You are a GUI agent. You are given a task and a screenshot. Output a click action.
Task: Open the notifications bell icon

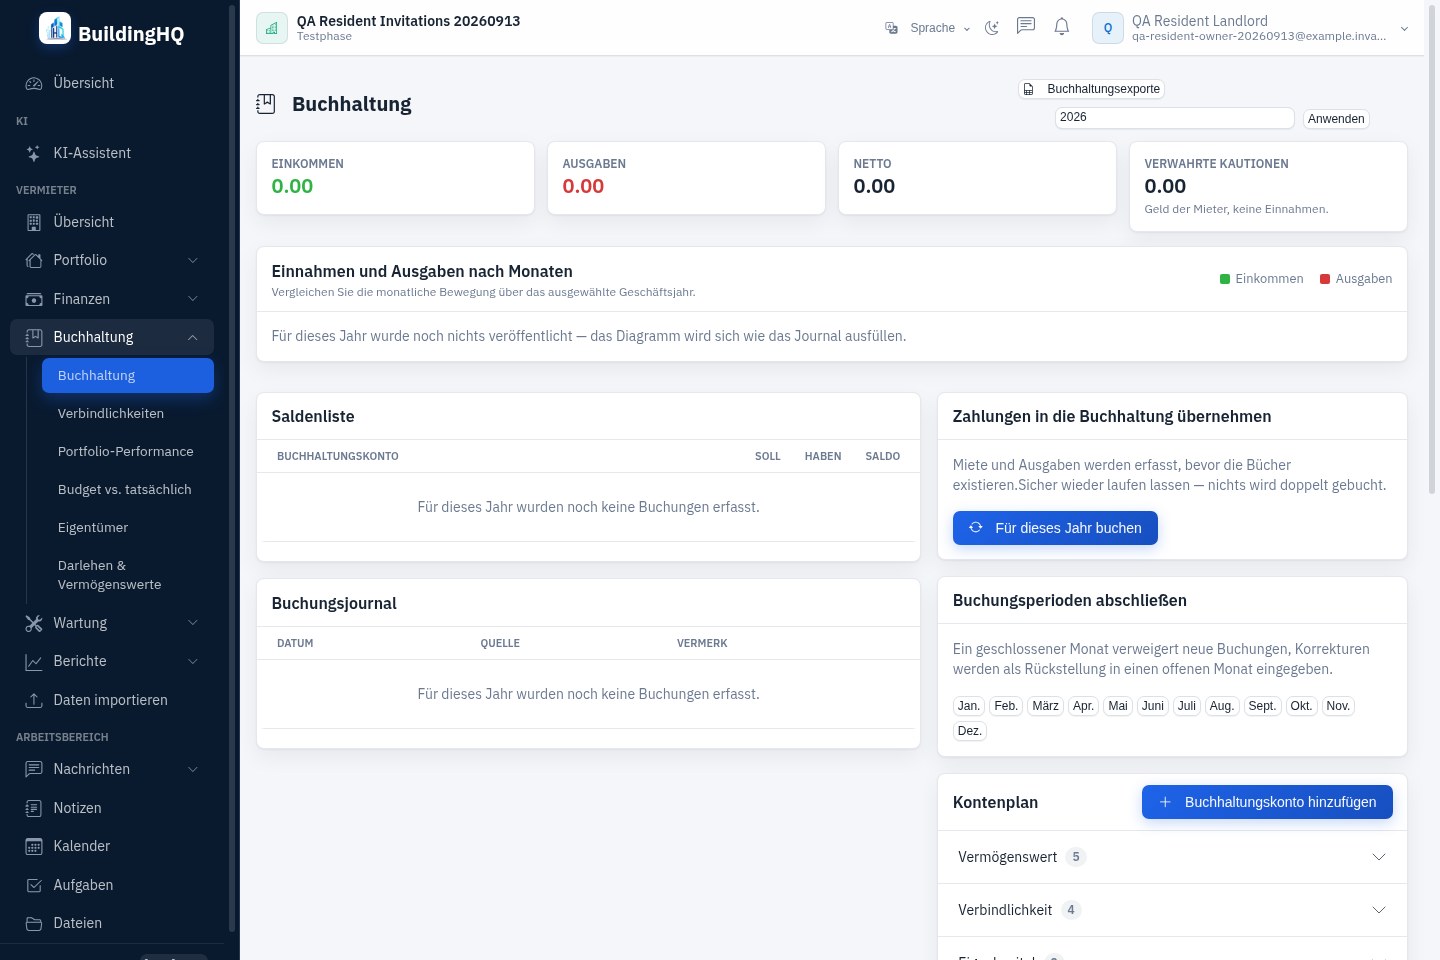[1062, 27]
